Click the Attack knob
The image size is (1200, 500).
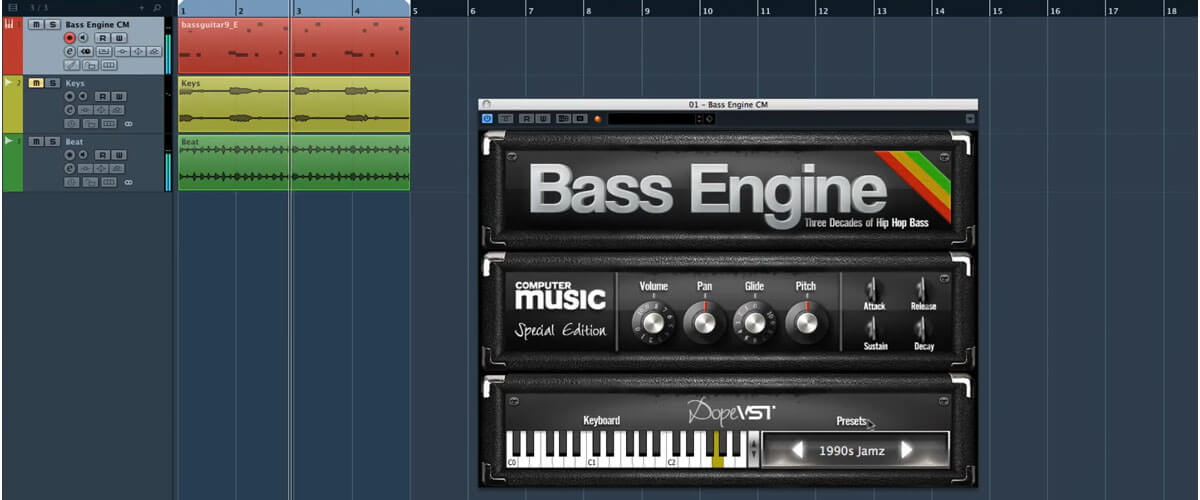coord(874,288)
